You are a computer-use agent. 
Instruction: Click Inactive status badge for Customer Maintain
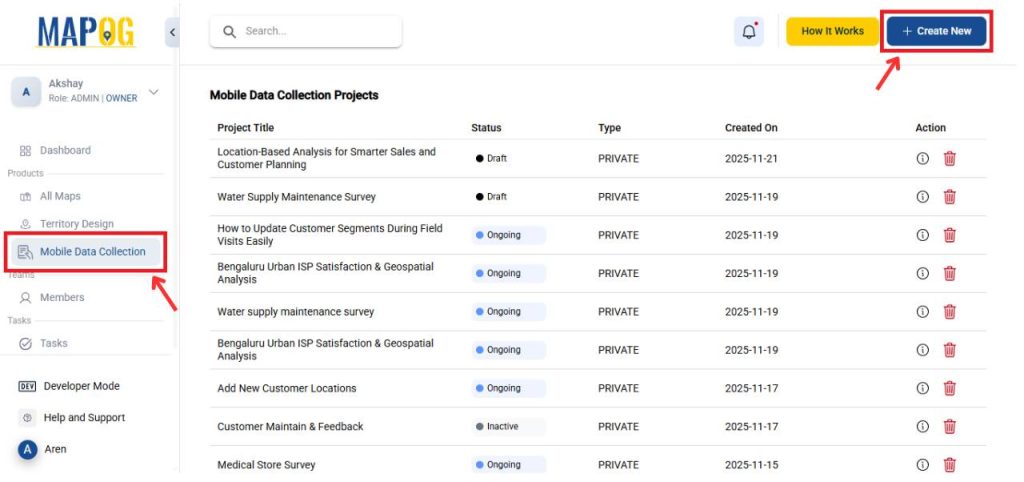(x=509, y=427)
